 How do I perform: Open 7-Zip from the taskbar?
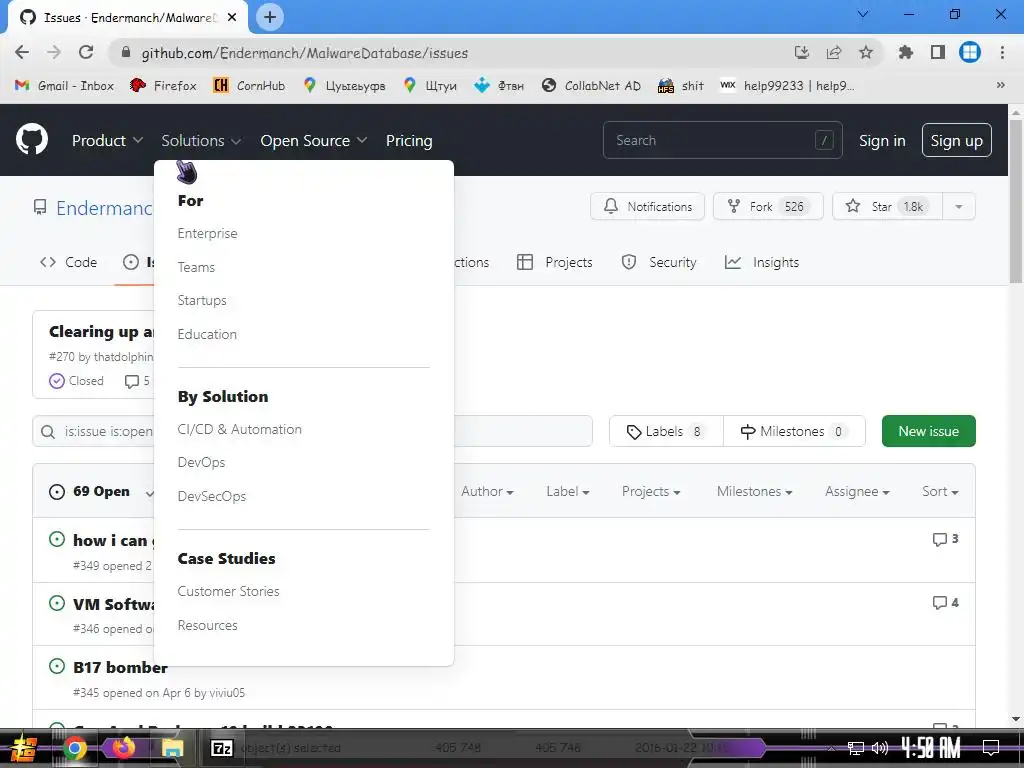click(x=222, y=748)
